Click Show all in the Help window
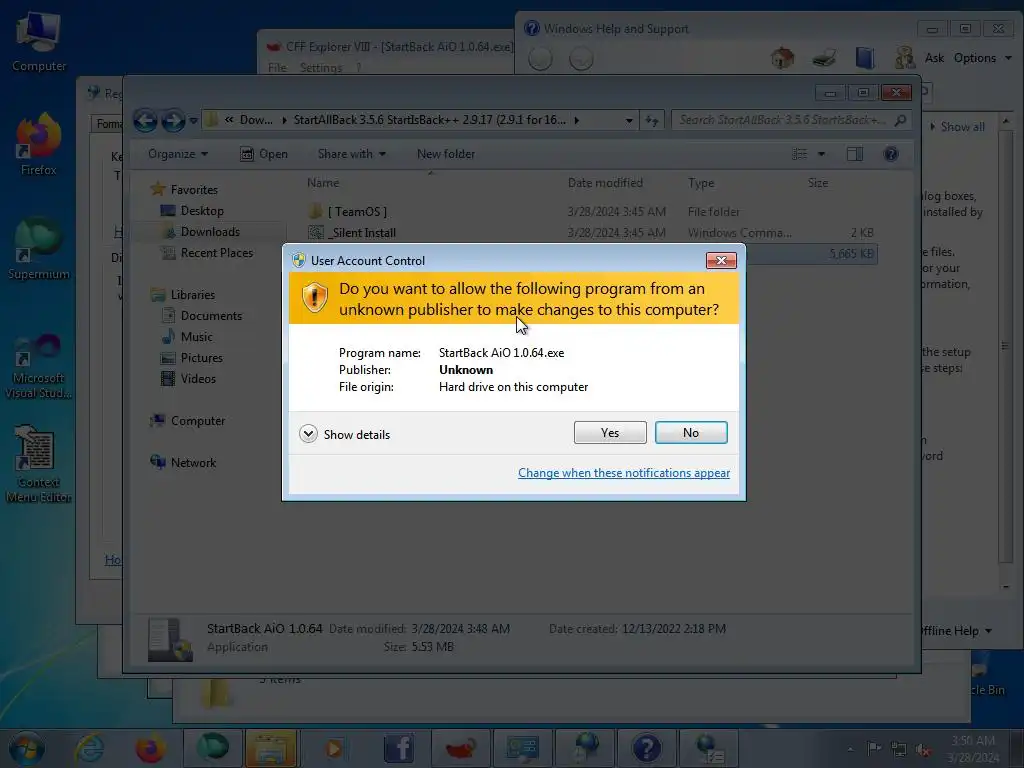Viewport: 1024px width, 768px height. pyautogui.click(x=957, y=127)
